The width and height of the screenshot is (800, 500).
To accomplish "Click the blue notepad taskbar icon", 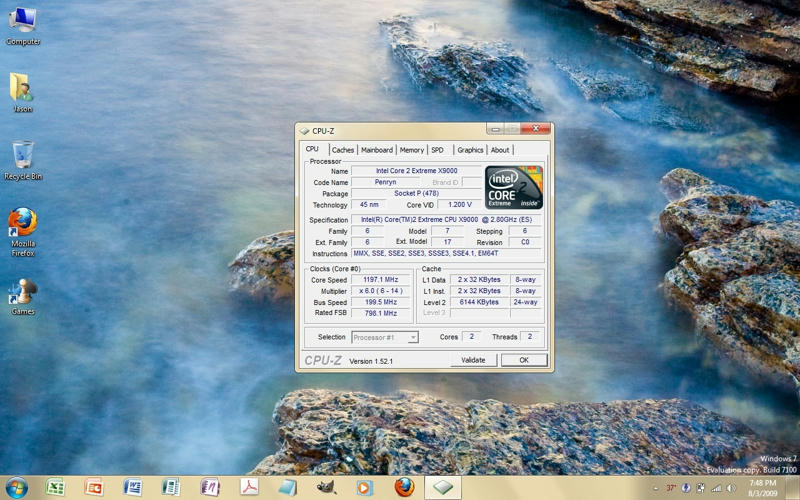I will (287, 487).
